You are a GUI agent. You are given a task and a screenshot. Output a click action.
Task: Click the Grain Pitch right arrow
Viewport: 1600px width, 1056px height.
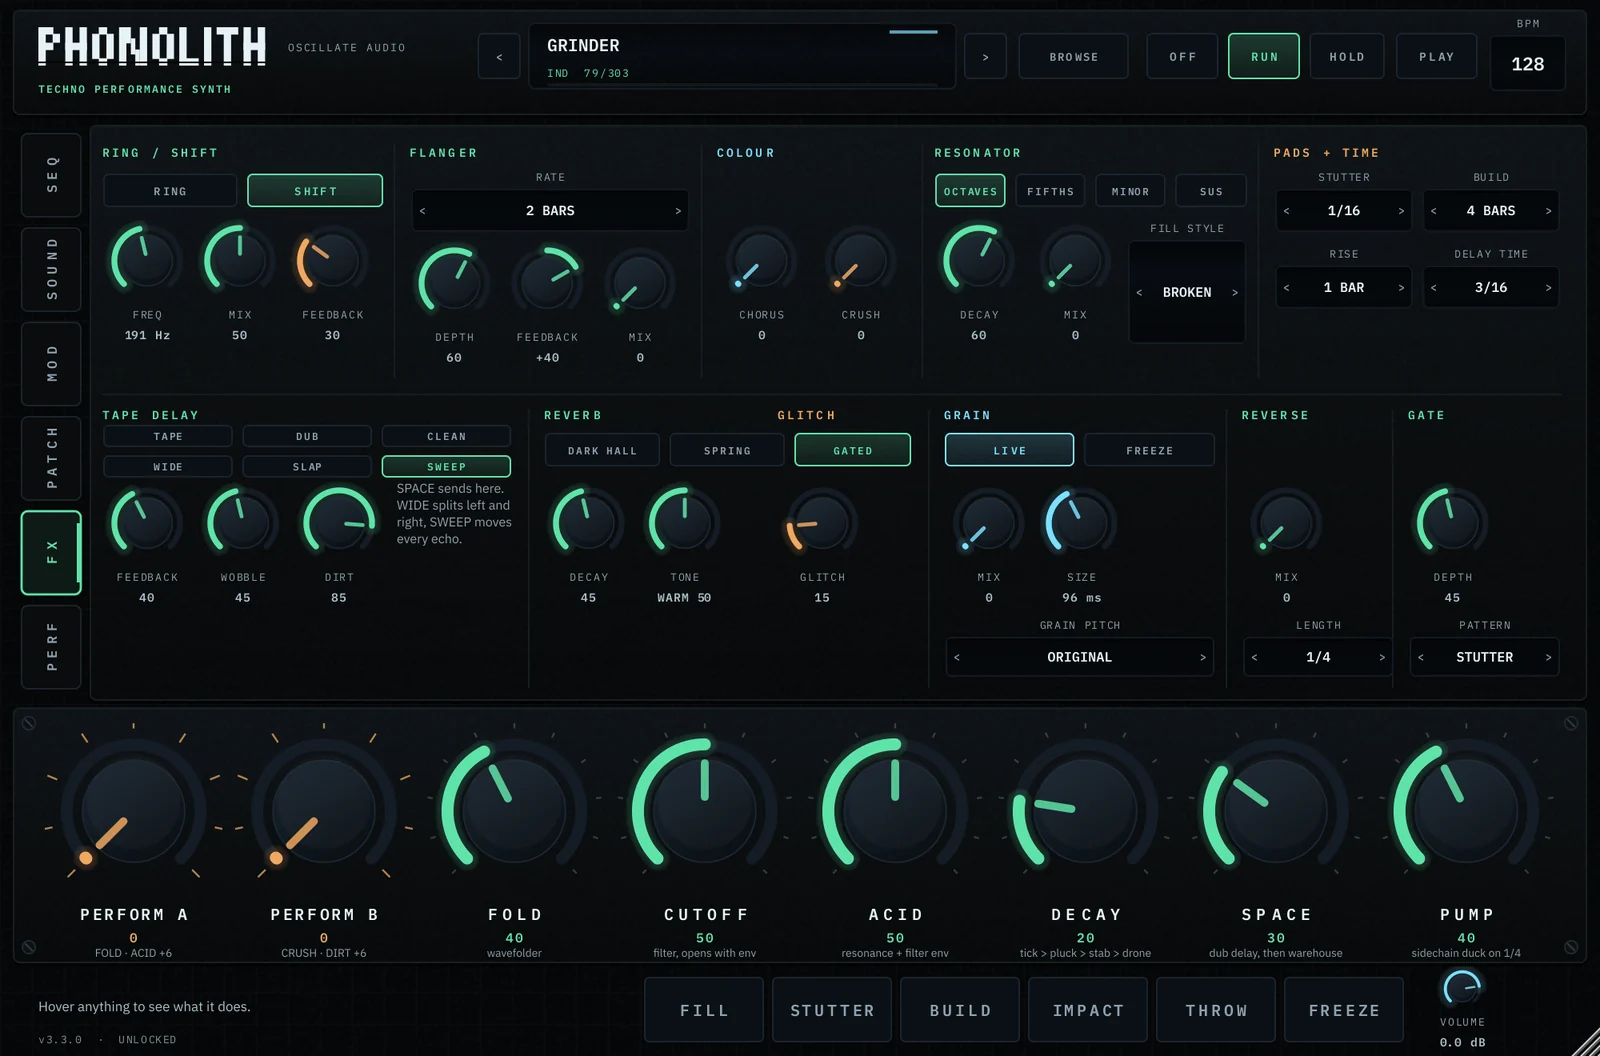tap(1202, 657)
